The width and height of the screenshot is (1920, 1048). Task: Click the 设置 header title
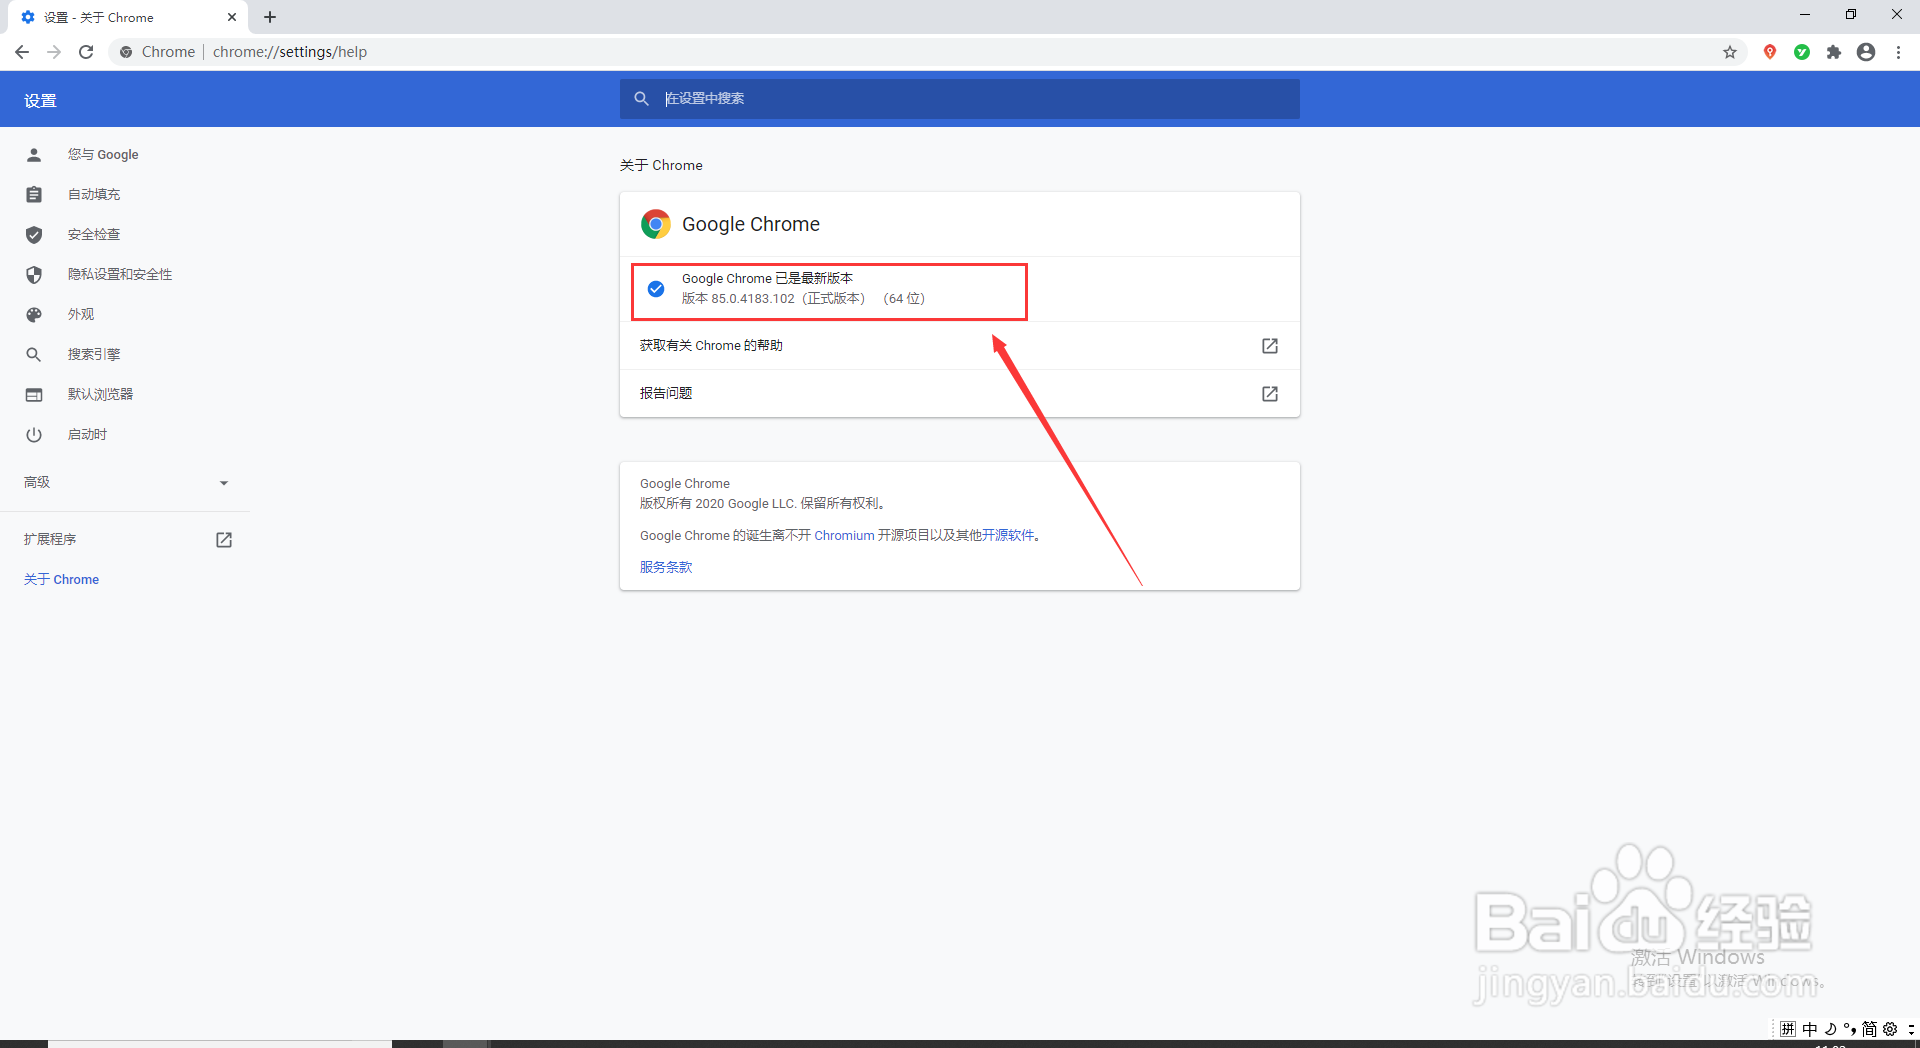click(40, 100)
